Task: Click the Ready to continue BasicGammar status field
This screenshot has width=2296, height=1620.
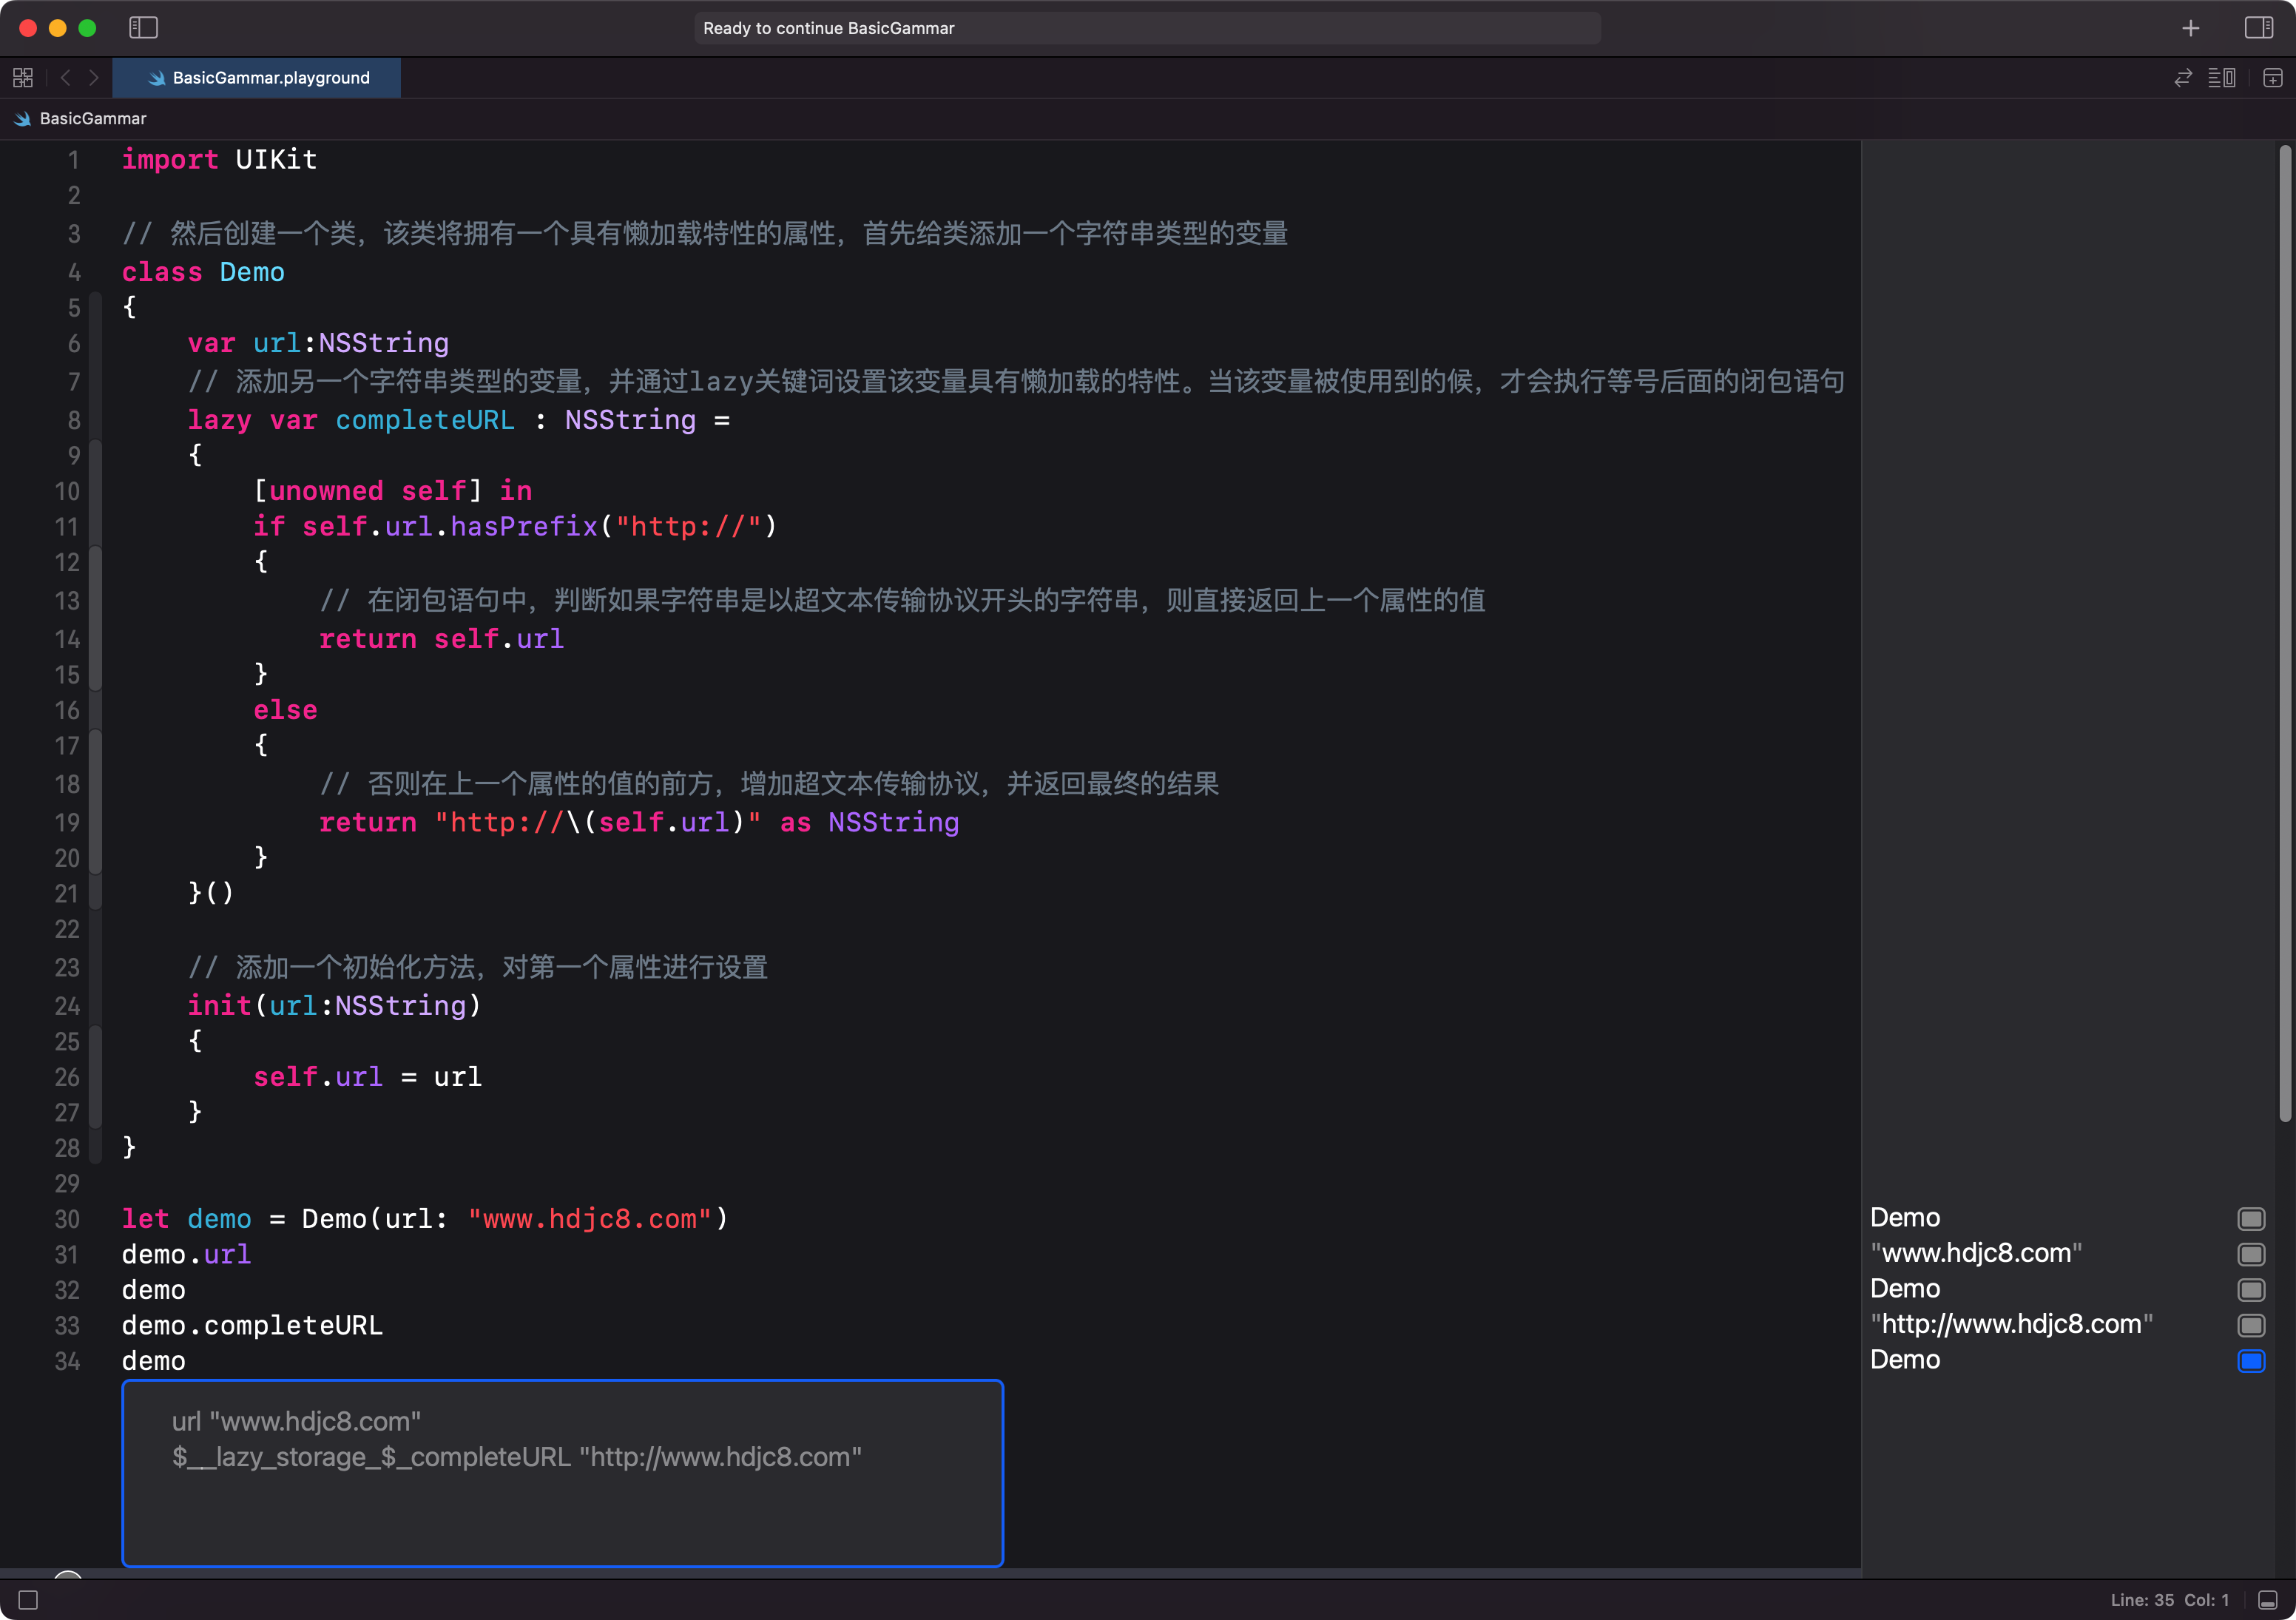Action: (x=1147, y=28)
